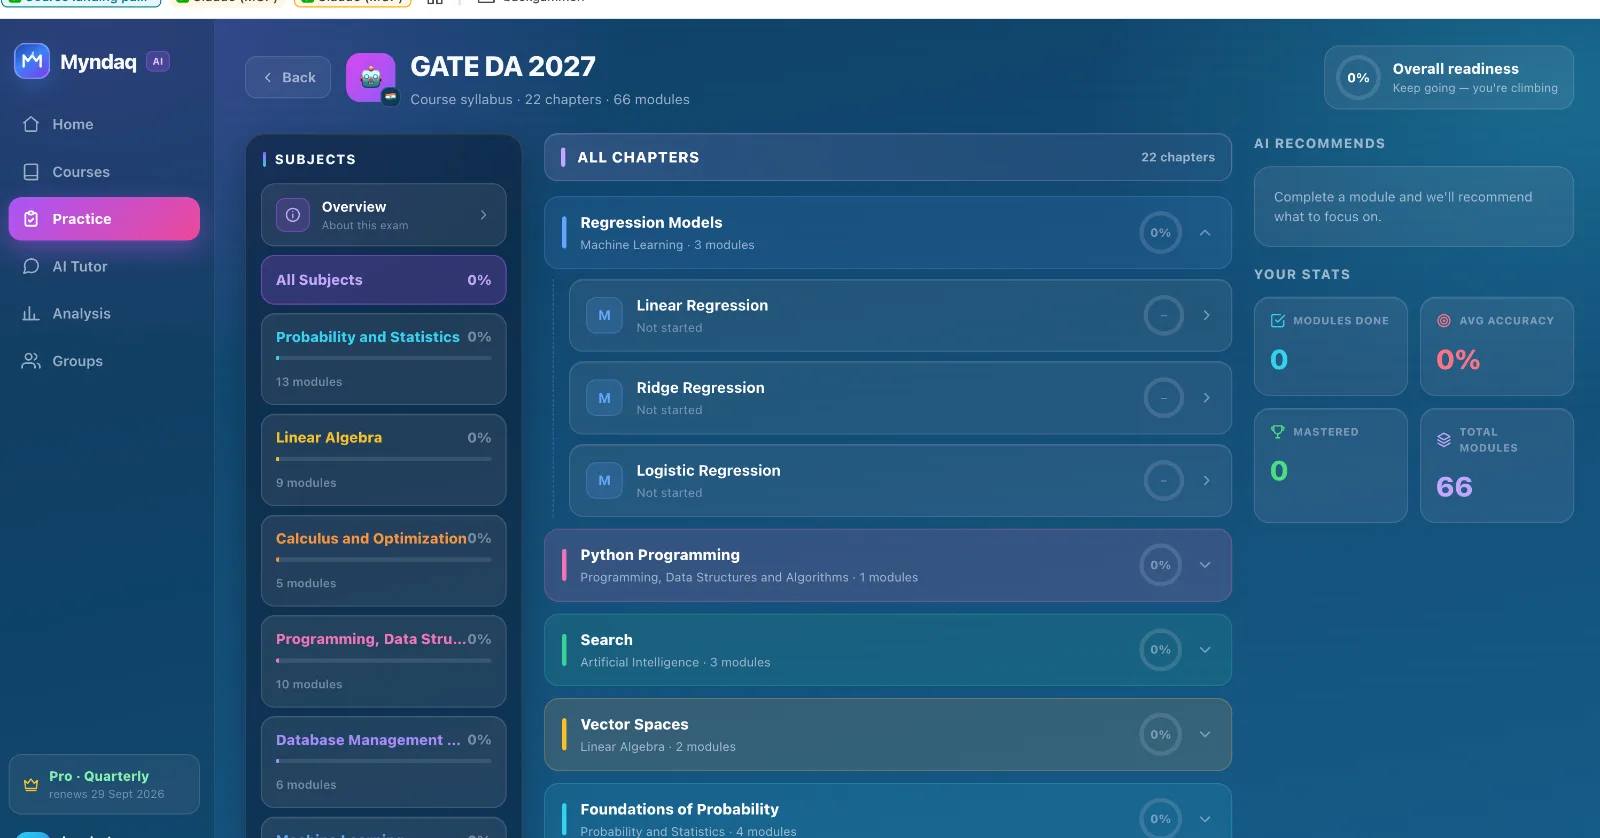Screen dimensions: 1600x838
Task: Click the chevron on the Overview card
Action: 484,215
